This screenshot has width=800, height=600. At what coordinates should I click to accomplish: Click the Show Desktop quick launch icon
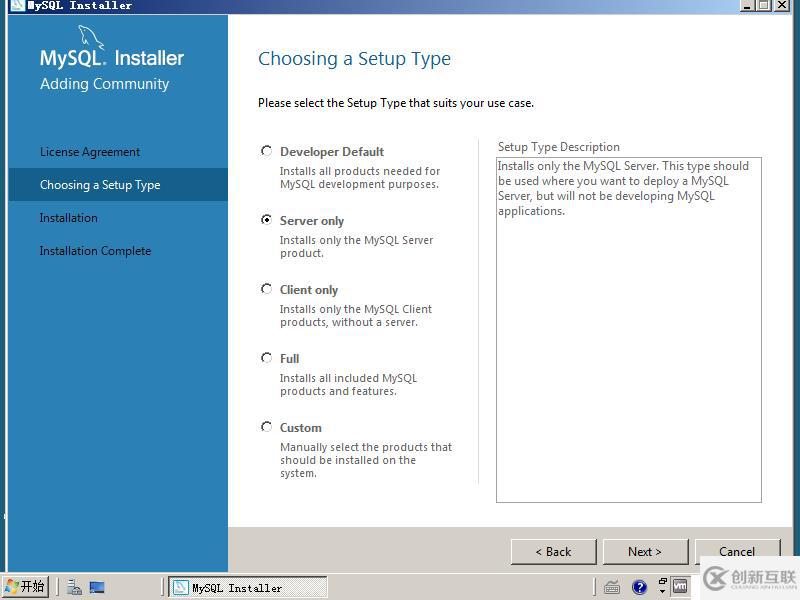coord(97,587)
